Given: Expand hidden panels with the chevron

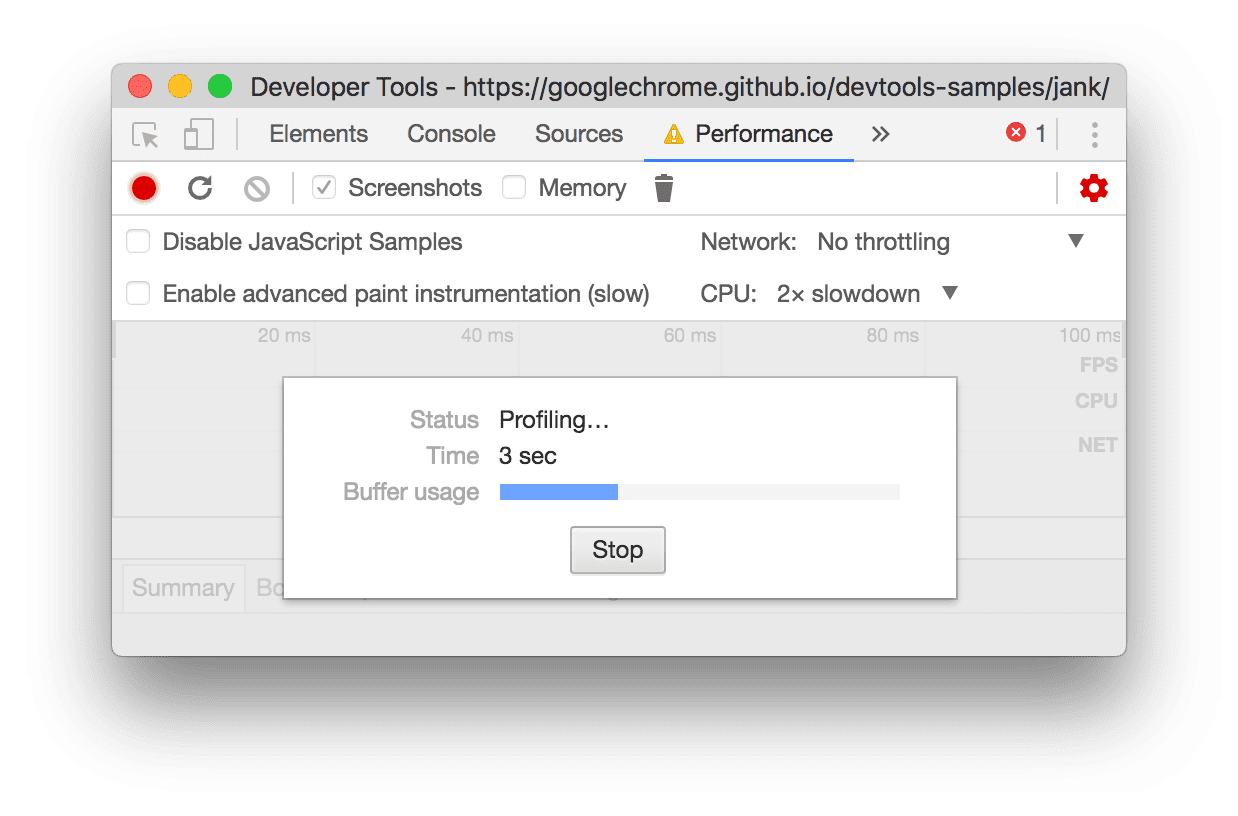Looking at the screenshot, I should (879, 134).
